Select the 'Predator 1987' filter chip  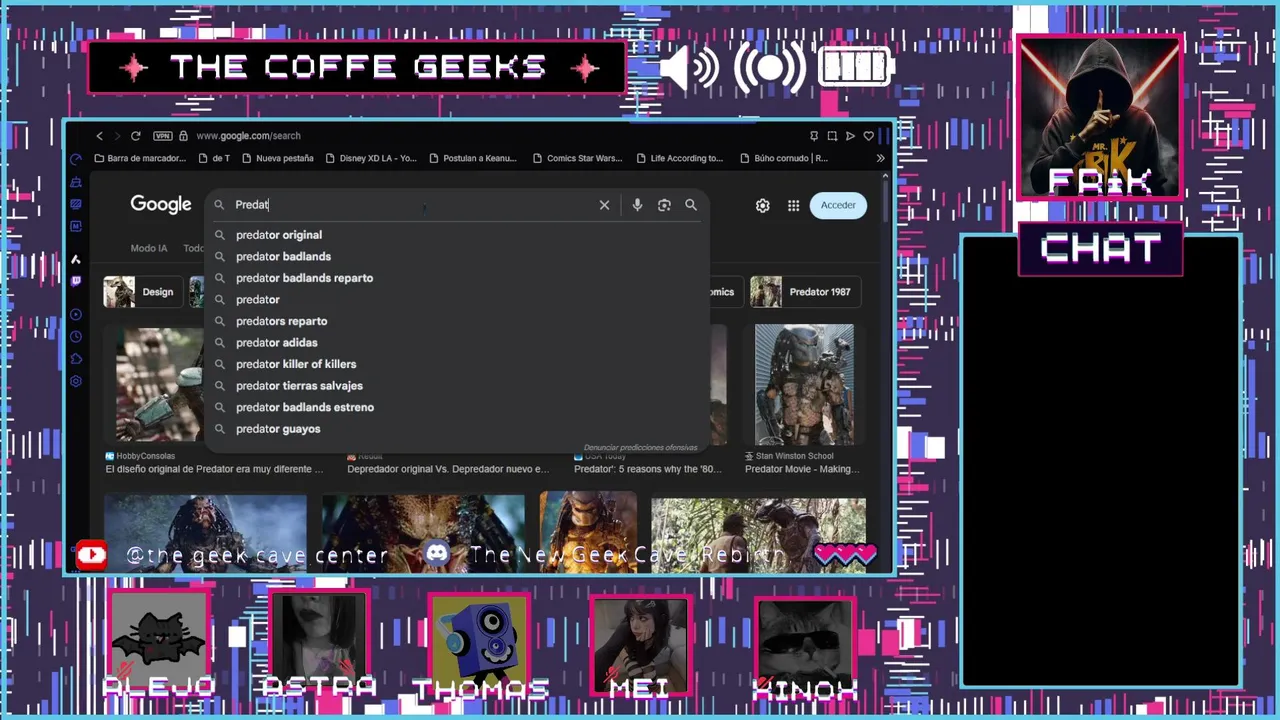coord(804,292)
